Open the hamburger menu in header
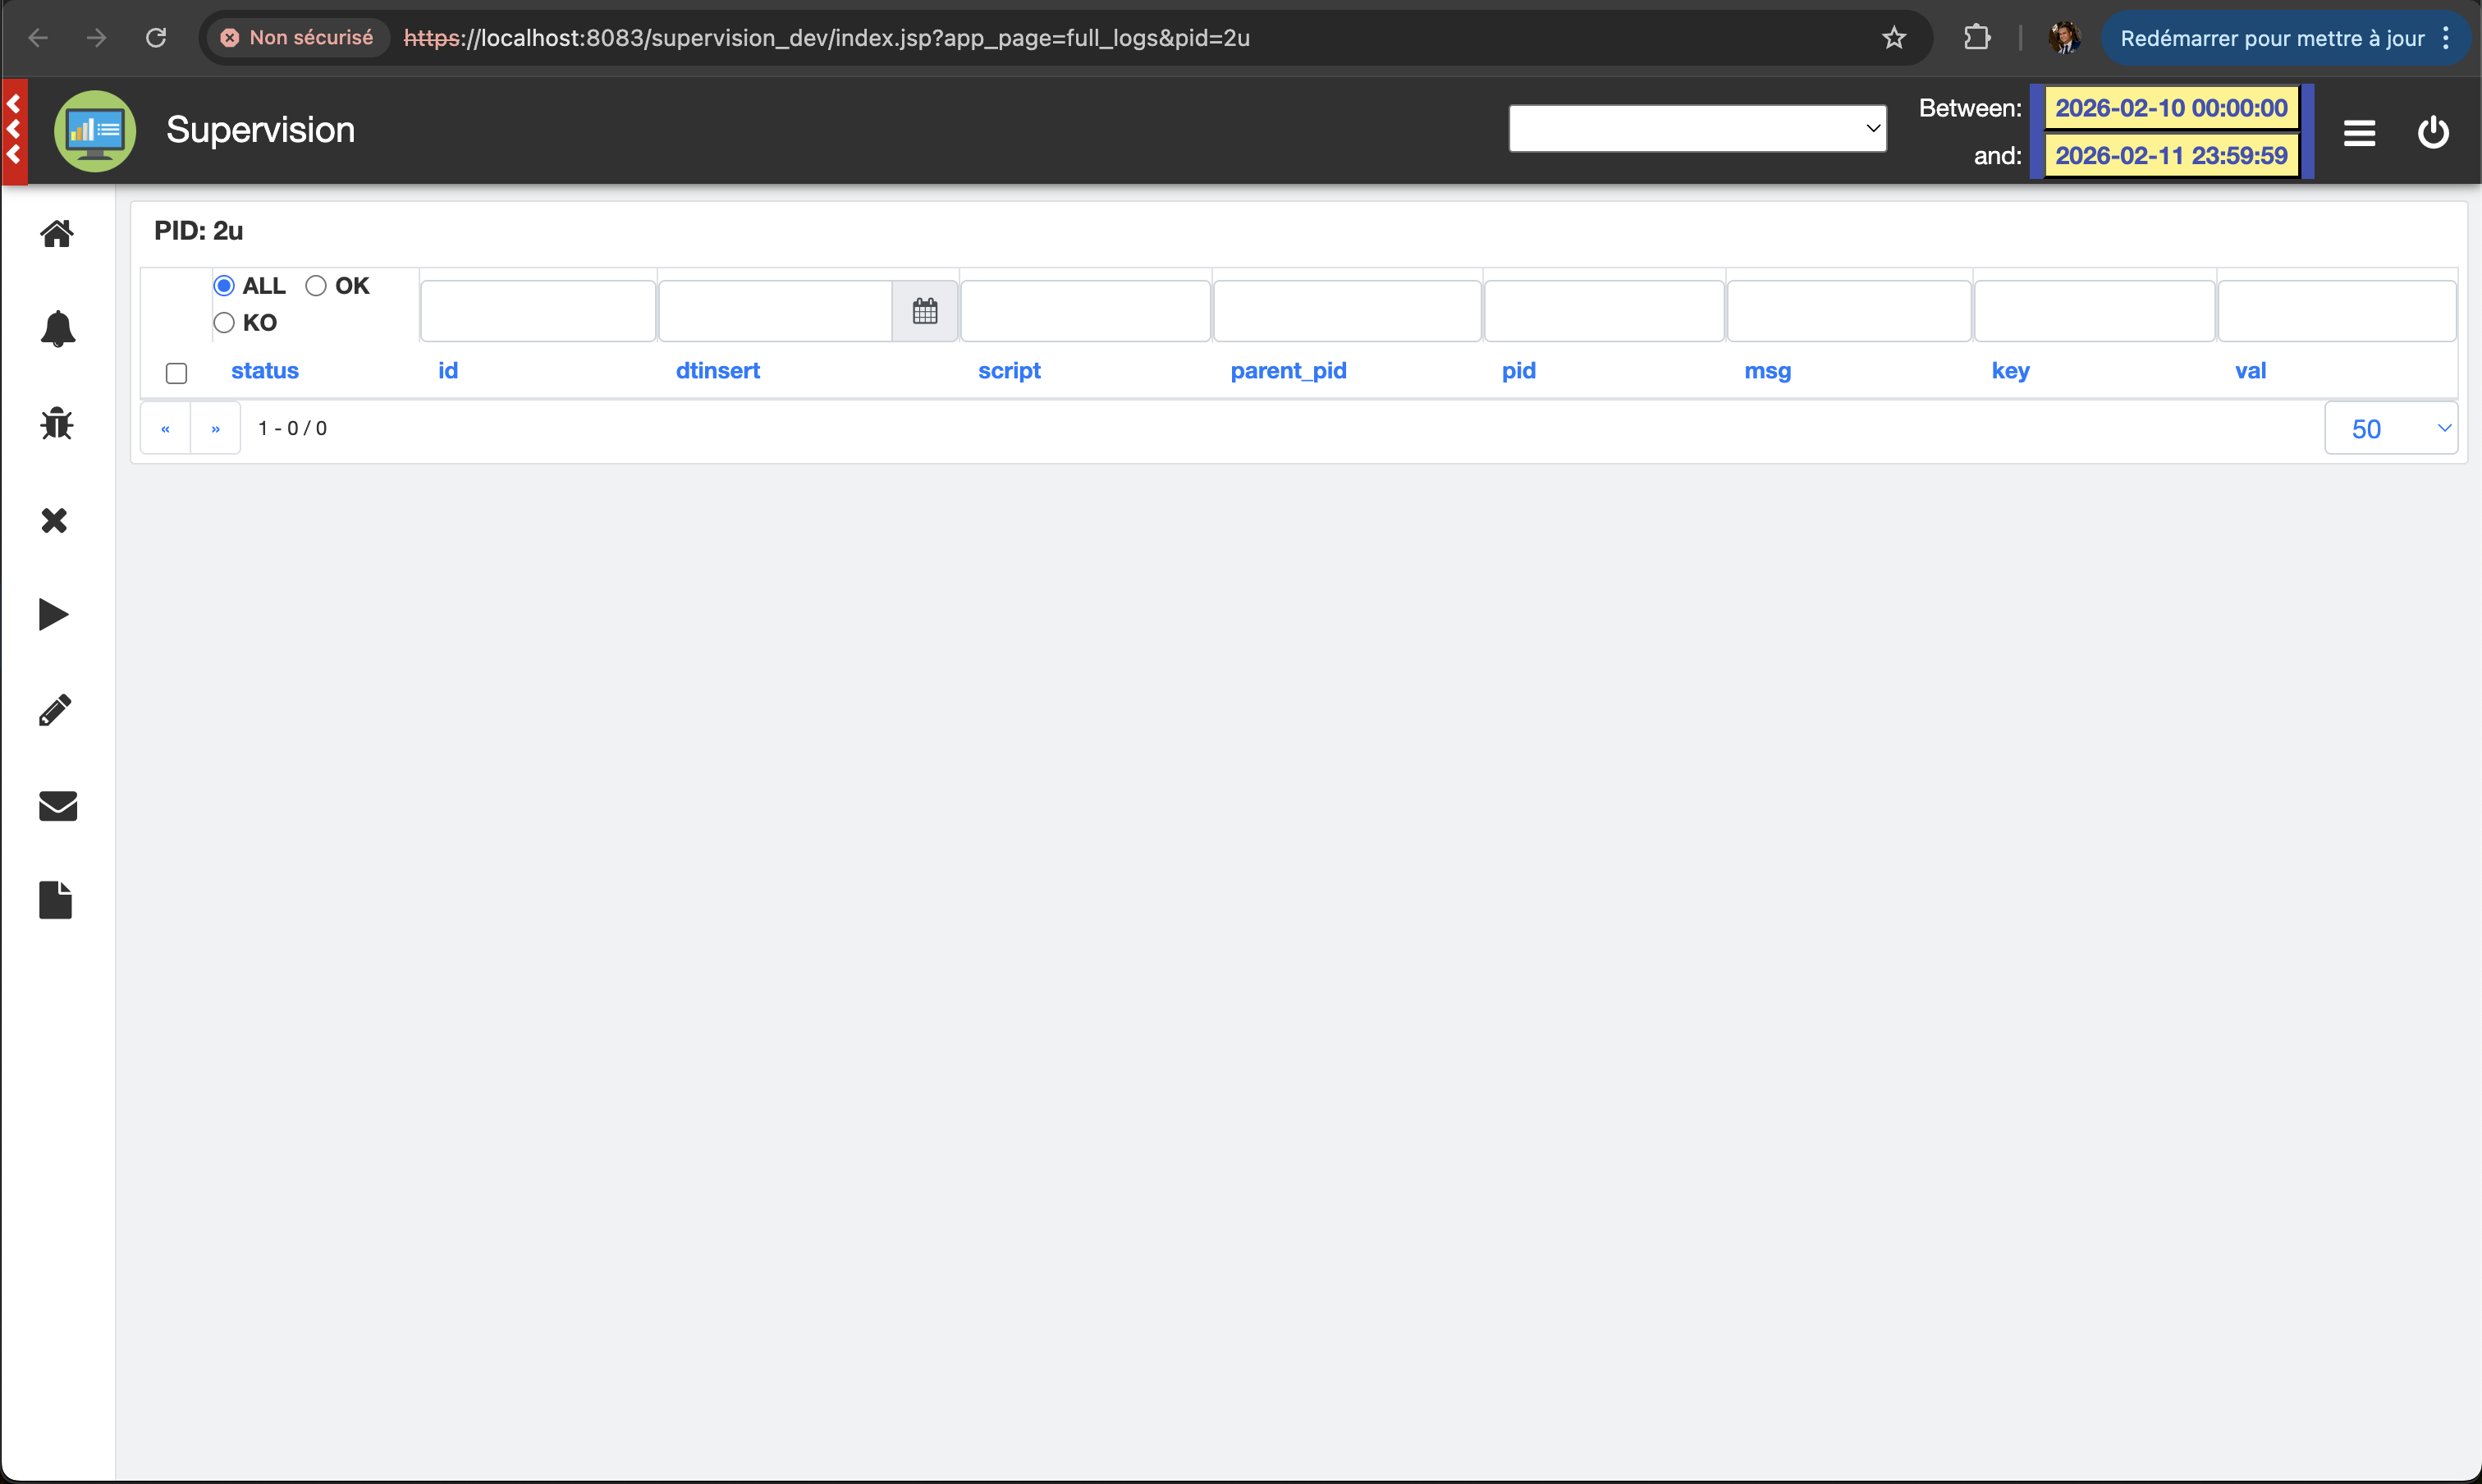 (2359, 133)
